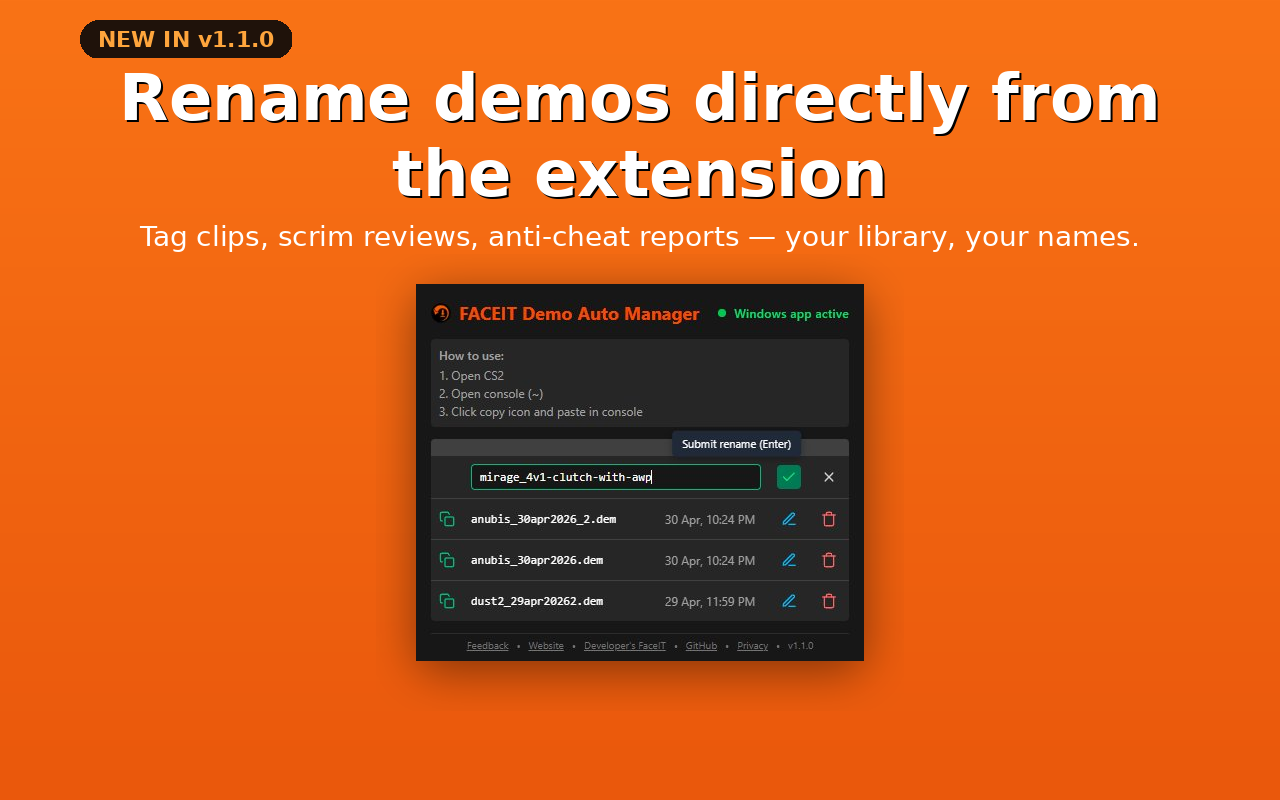
Task: Delete anubis_30apr2026_2.dem with trash icon
Action: coord(829,519)
